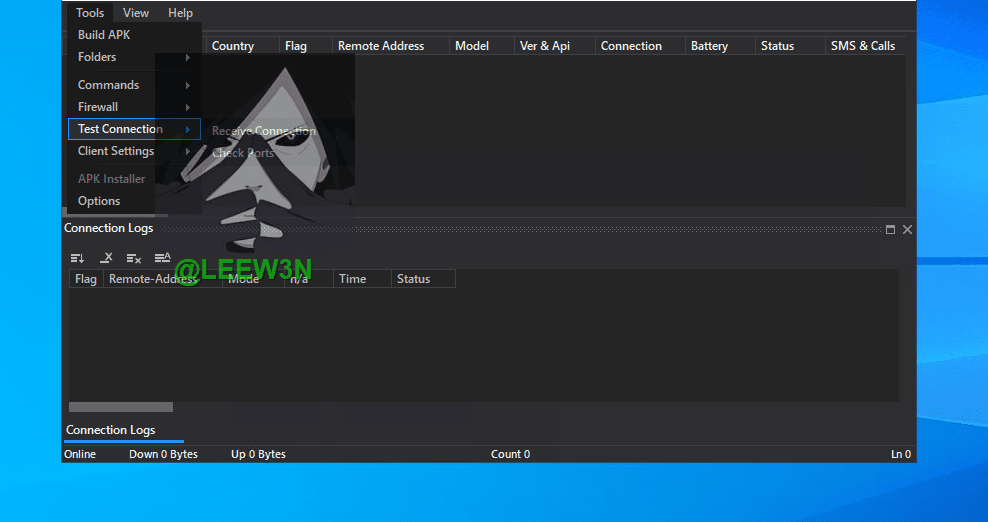Open the Help menu
Screen dimensions: 988x522
[x=180, y=13]
